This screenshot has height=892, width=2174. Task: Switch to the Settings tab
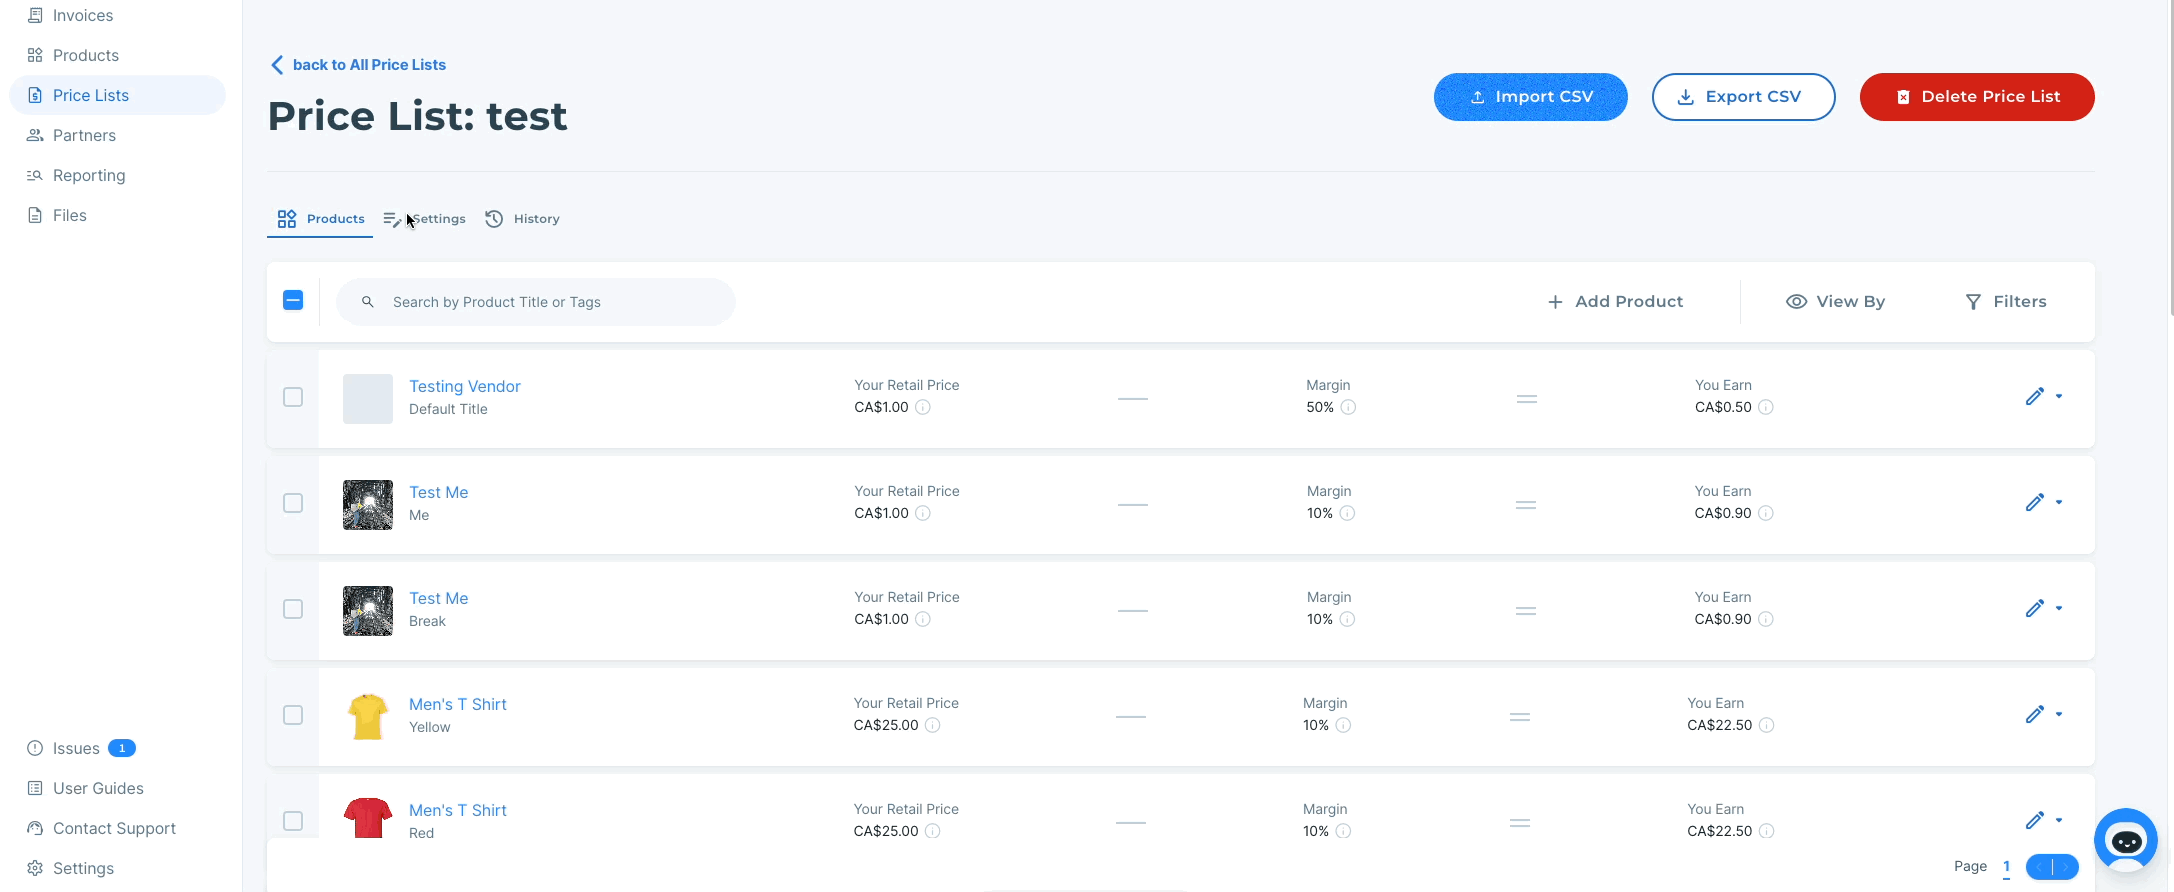coord(426,219)
